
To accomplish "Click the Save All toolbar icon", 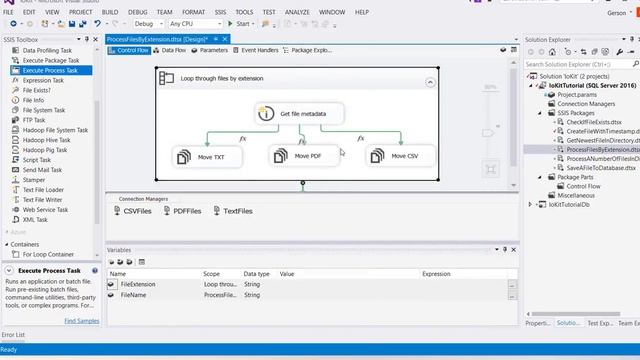I will click(x=83, y=24).
